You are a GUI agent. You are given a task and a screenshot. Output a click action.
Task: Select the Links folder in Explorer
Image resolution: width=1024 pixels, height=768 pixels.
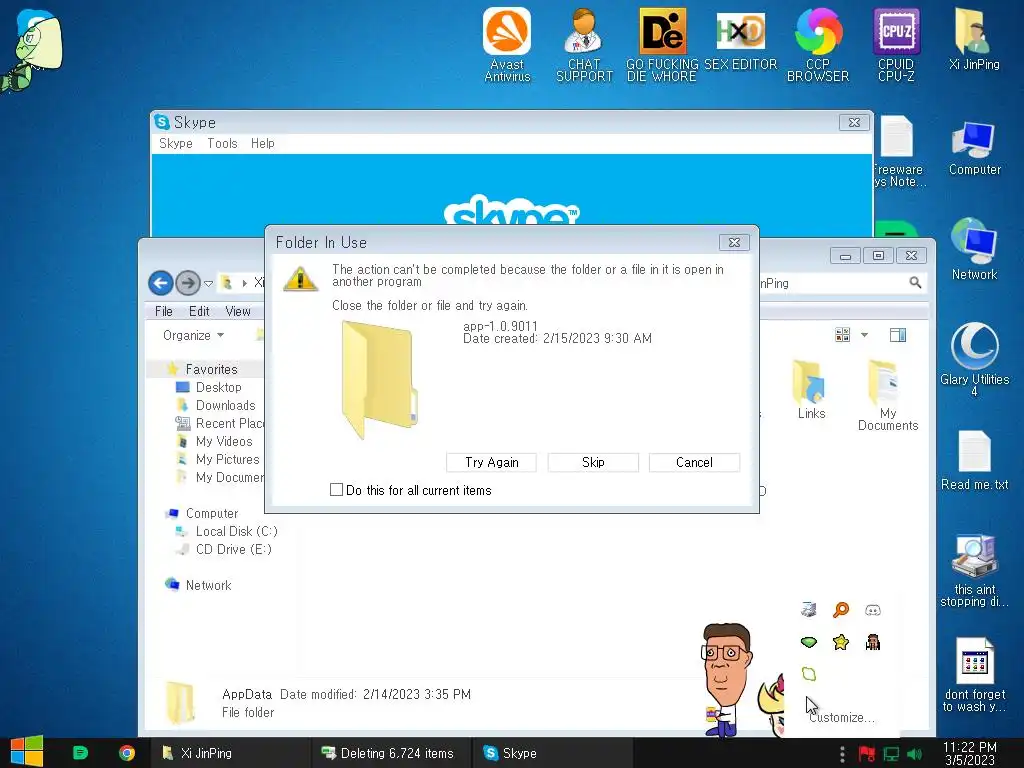(811, 389)
